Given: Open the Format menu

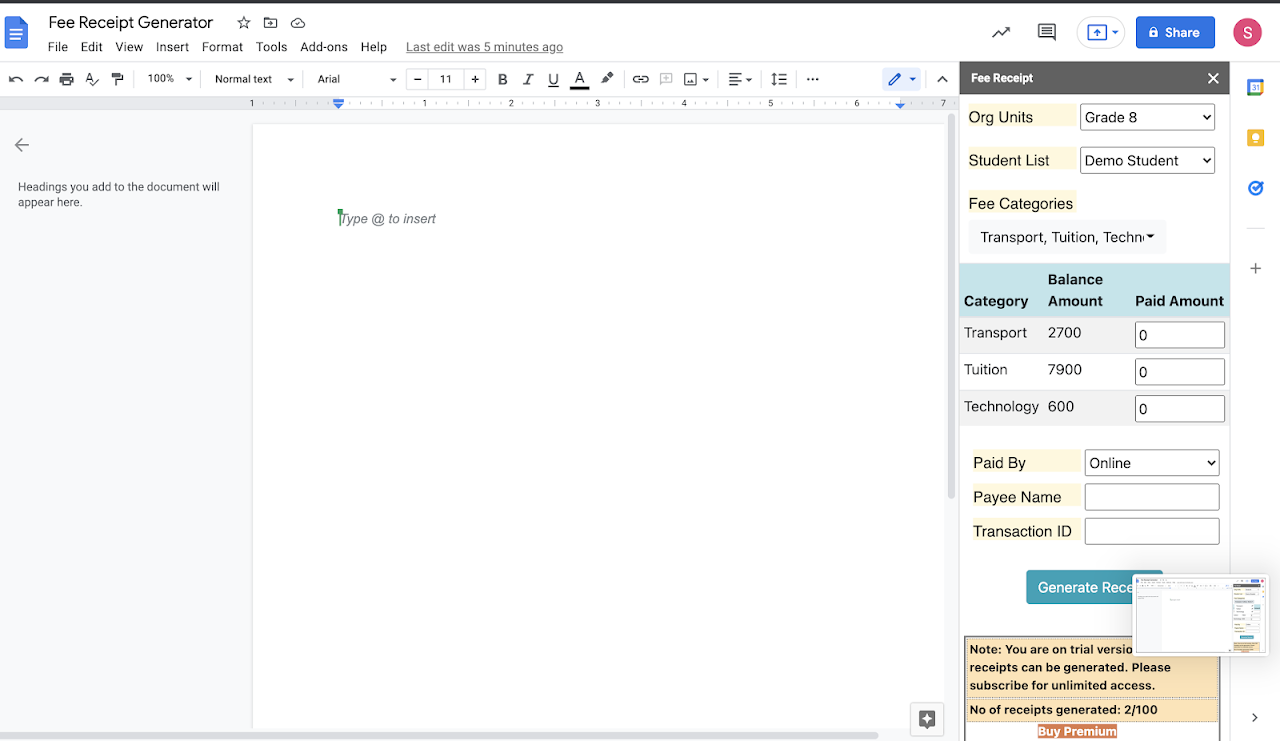Looking at the screenshot, I should (x=222, y=47).
